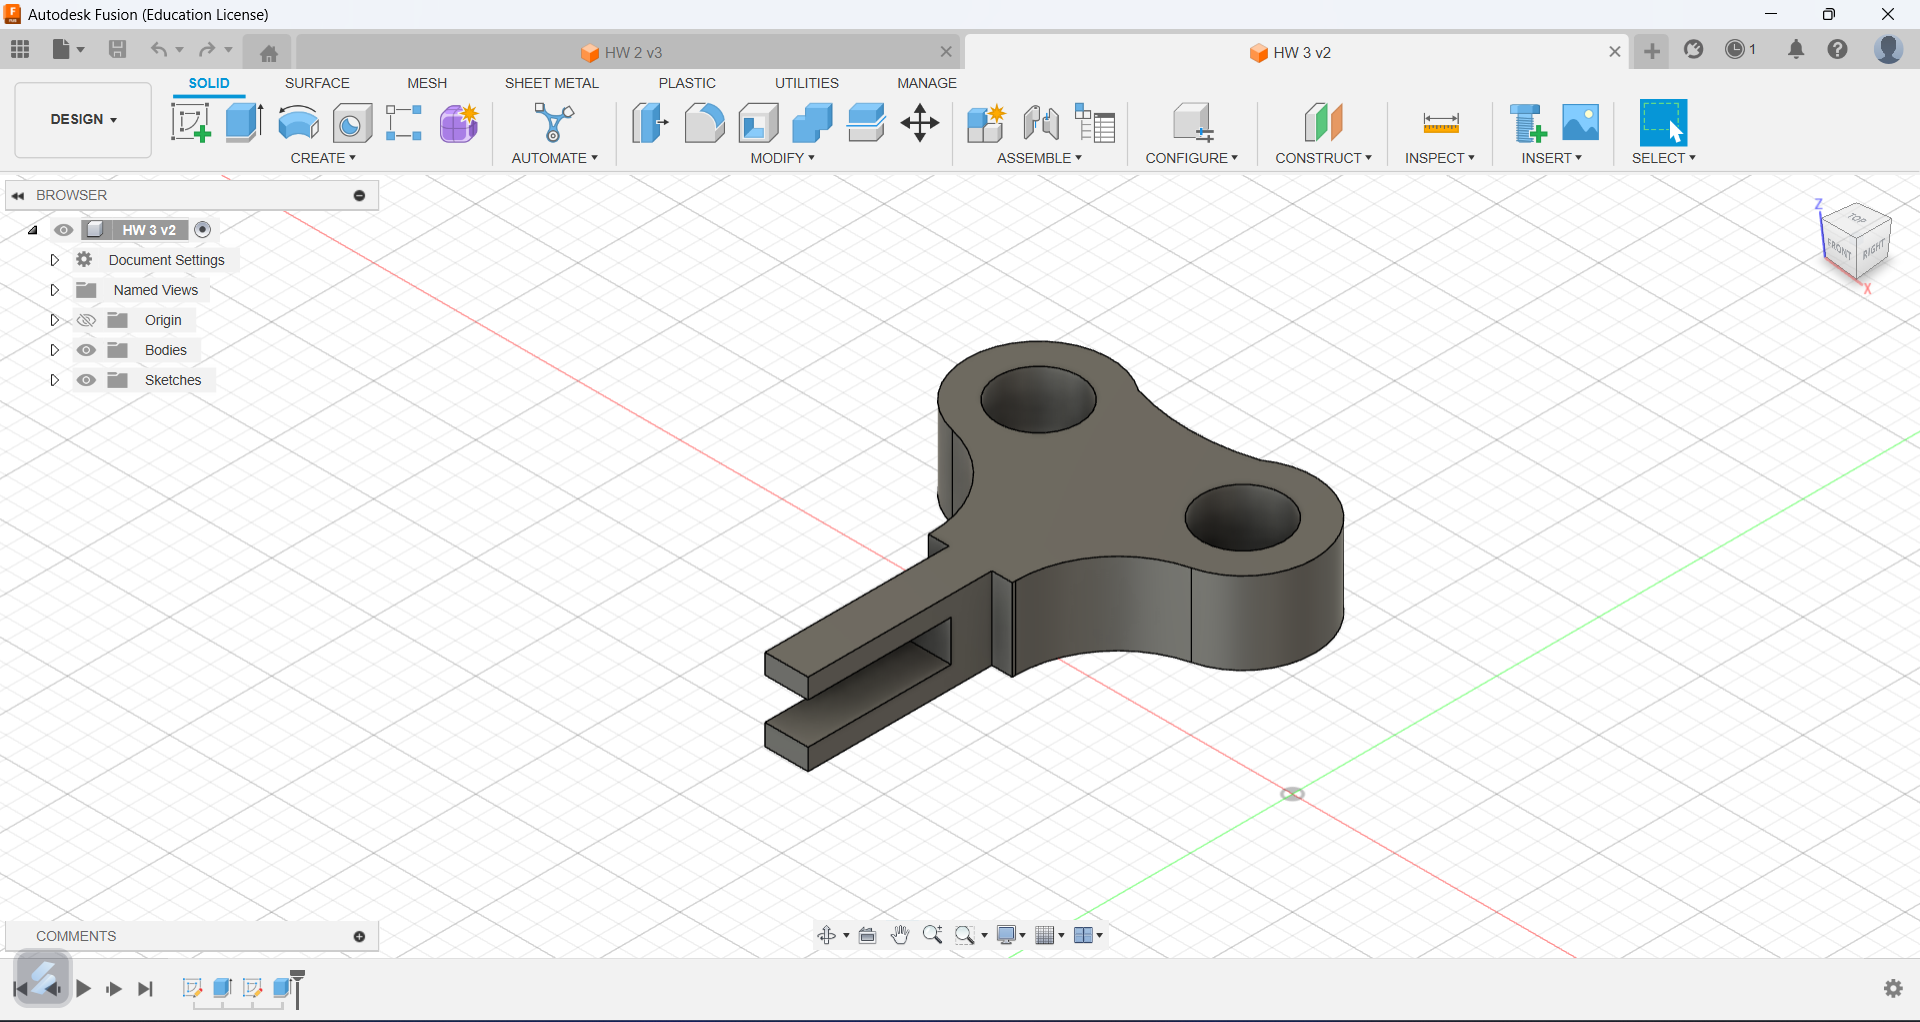The width and height of the screenshot is (1920, 1022).
Task: Select the Measure tool in Inspect
Action: pyautogui.click(x=1441, y=123)
